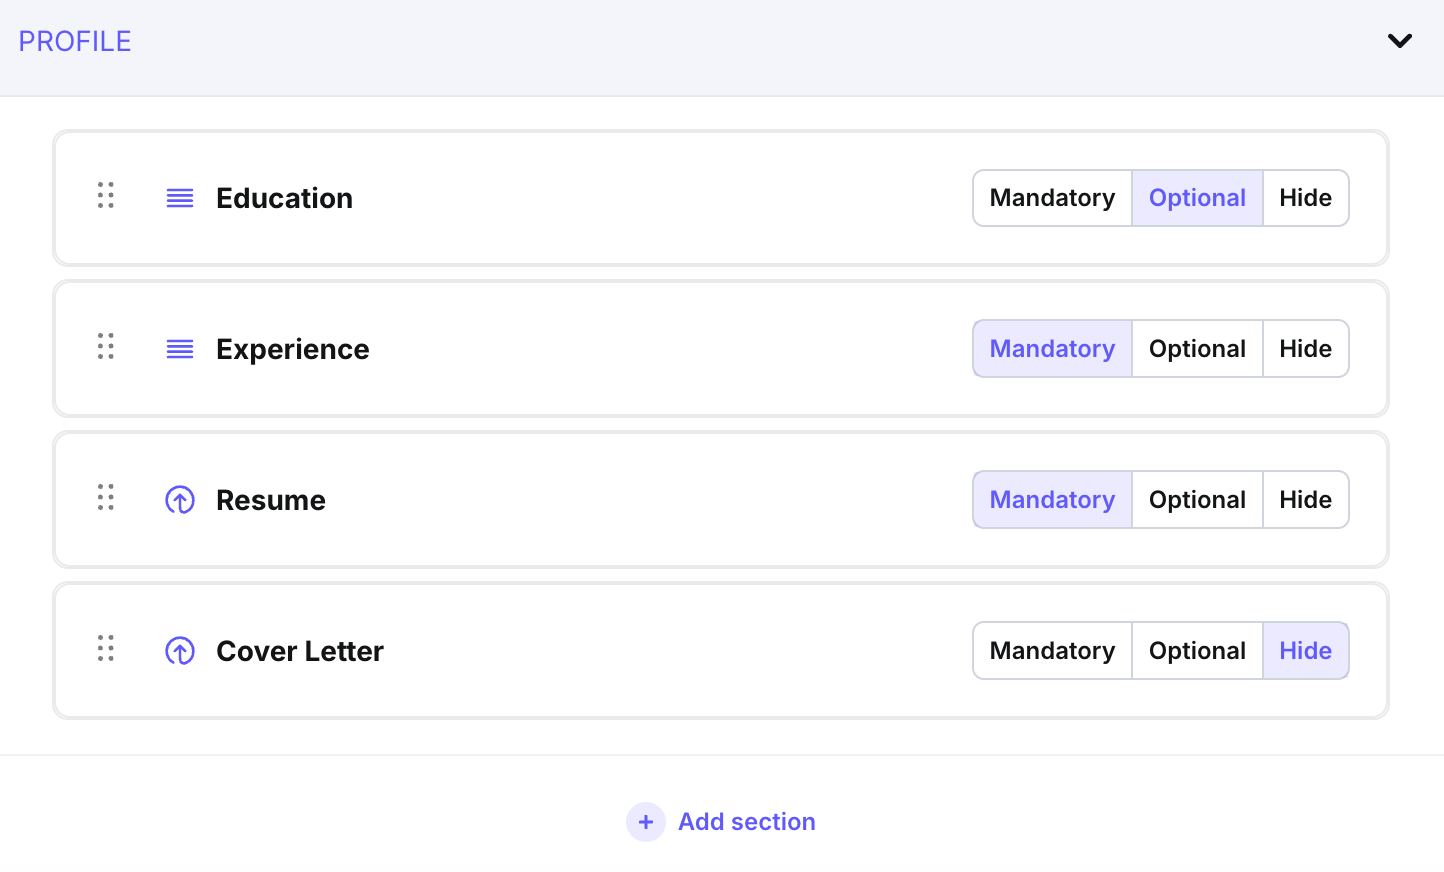The image size is (1444, 872).
Task: Click the Resume drag handle icon
Action: tap(106, 498)
